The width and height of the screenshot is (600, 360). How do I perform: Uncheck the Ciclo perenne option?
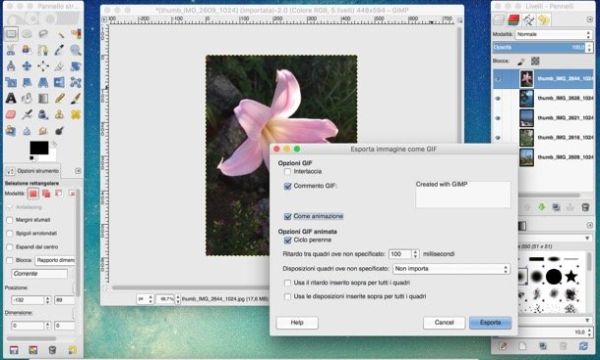(288, 240)
